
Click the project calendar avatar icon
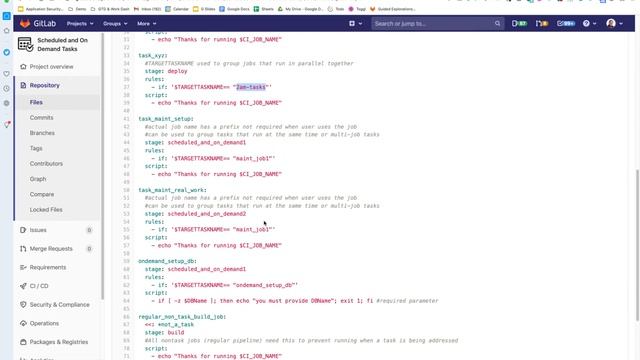click(x=25, y=44)
